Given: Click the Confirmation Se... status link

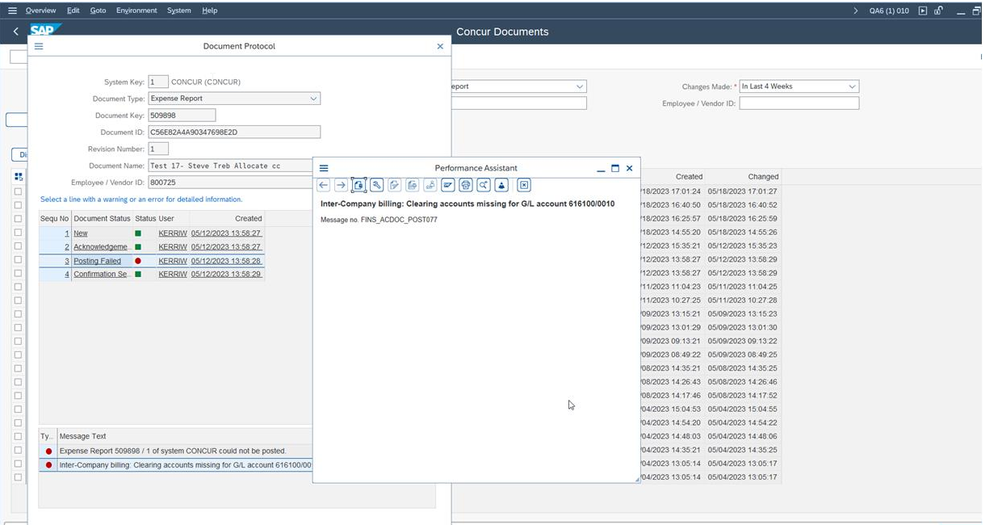Looking at the screenshot, I should [x=101, y=274].
